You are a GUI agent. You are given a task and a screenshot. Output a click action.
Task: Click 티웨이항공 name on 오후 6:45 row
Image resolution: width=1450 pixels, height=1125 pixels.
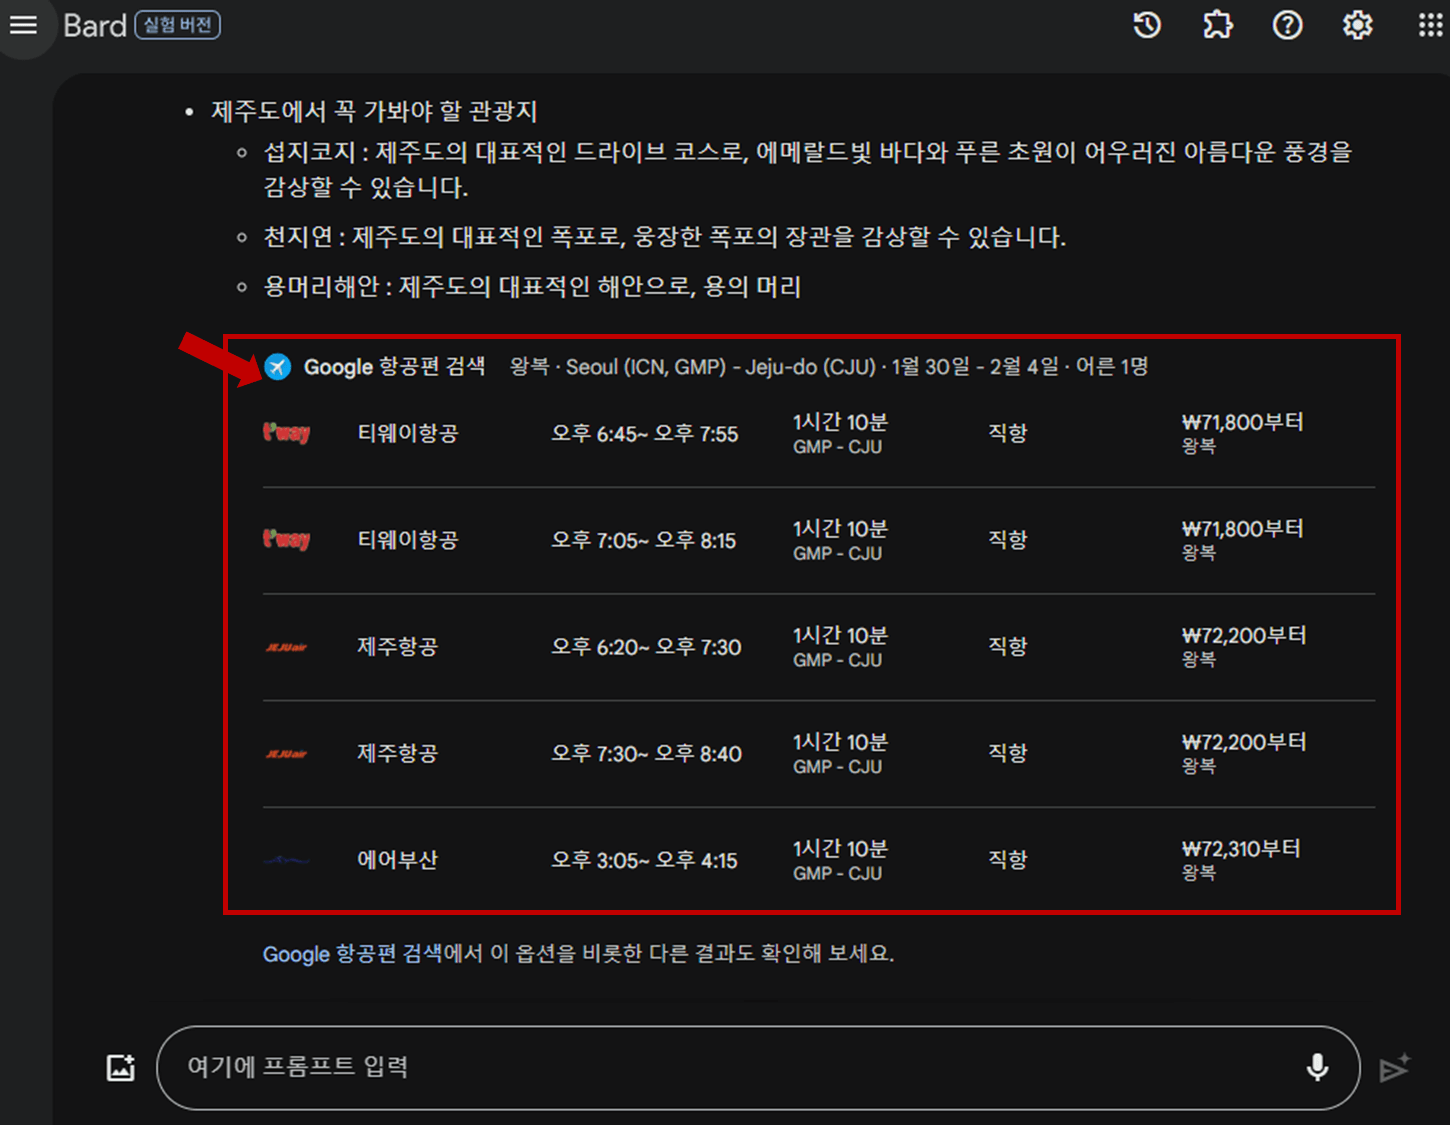pyautogui.click(x=408, y=433)
